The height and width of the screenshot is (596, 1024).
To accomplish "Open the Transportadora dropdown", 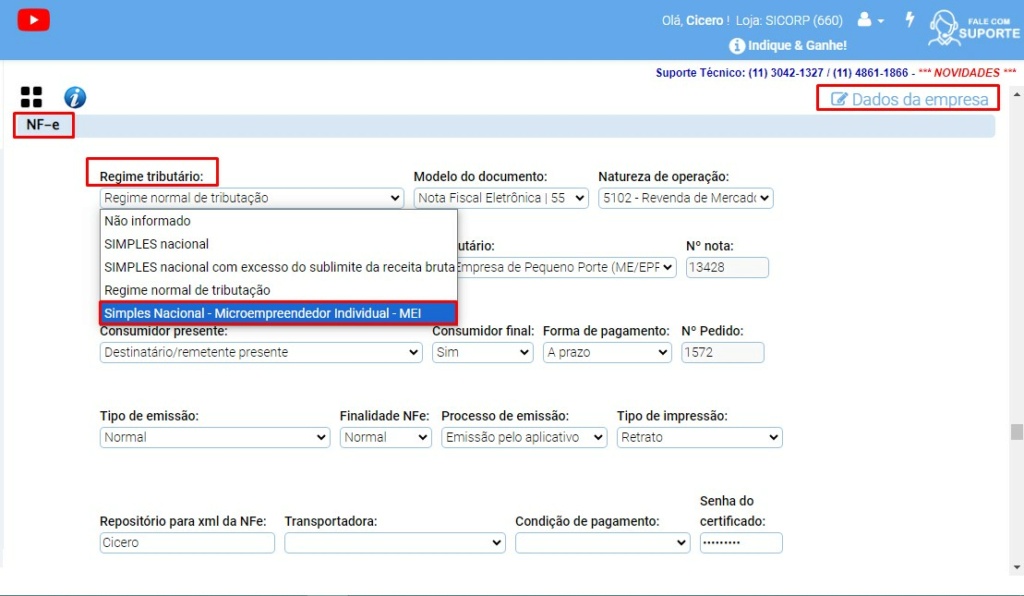I will (394, 542).
